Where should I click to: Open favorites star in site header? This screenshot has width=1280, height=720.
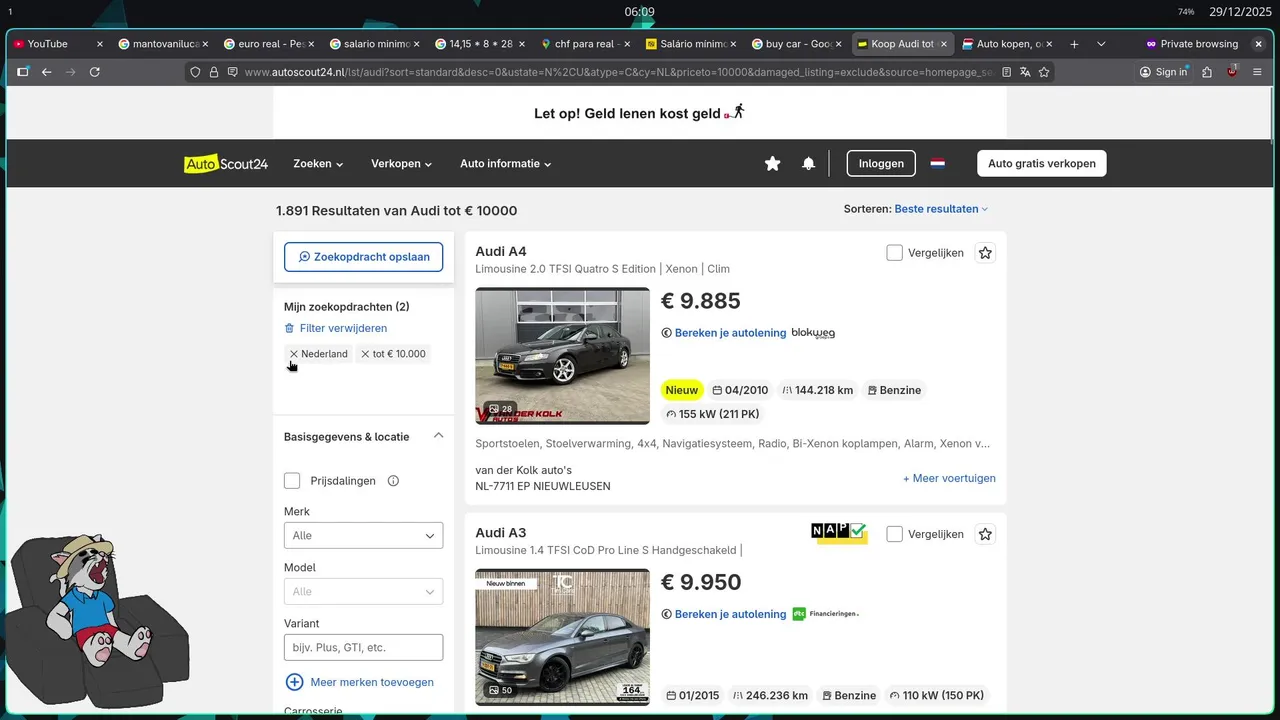772,164
